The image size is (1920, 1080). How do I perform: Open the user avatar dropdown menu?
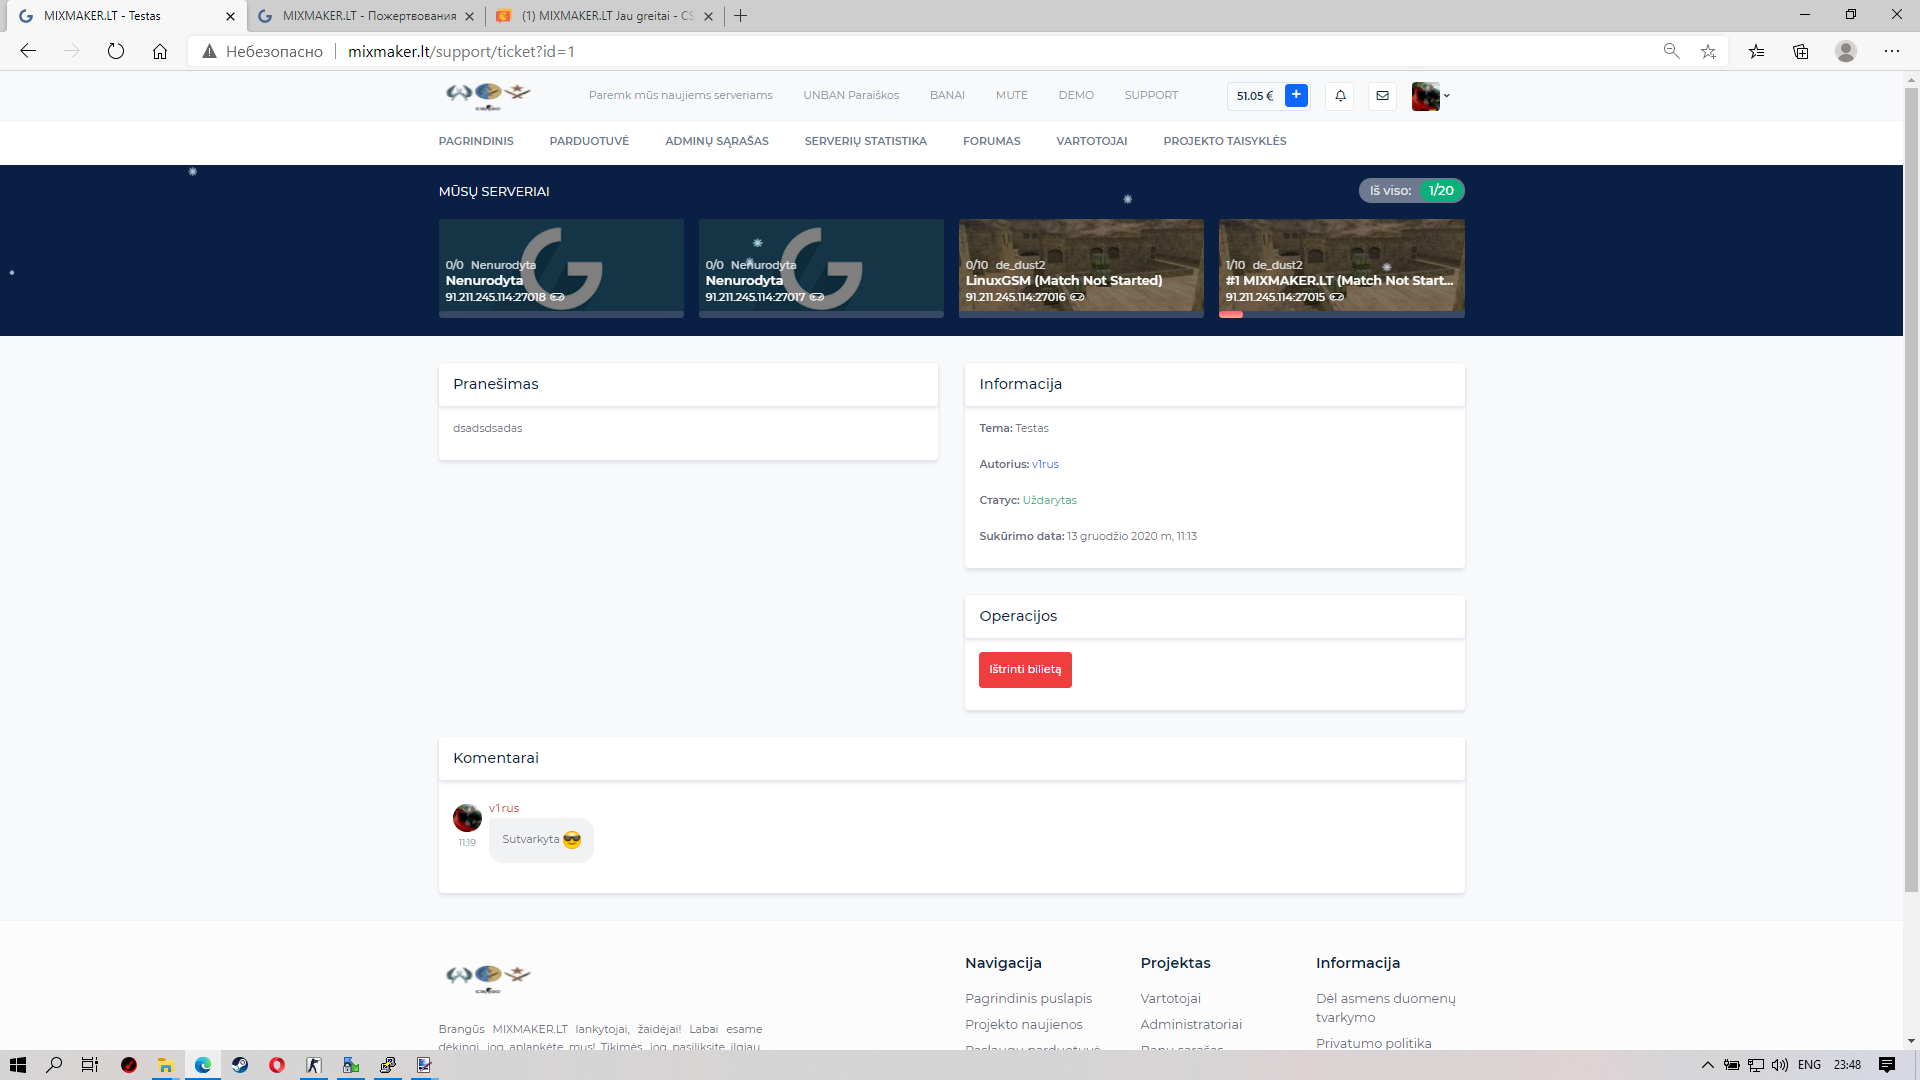click(x=1430, y=96)
